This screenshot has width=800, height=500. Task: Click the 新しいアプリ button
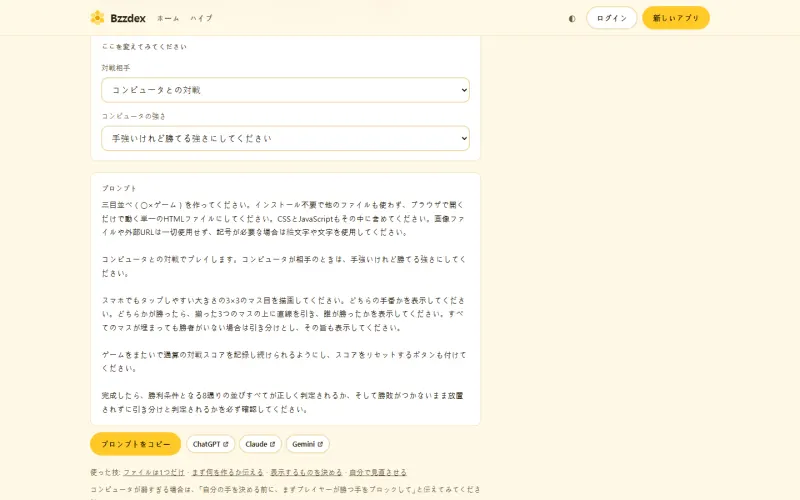click(676, 18)
